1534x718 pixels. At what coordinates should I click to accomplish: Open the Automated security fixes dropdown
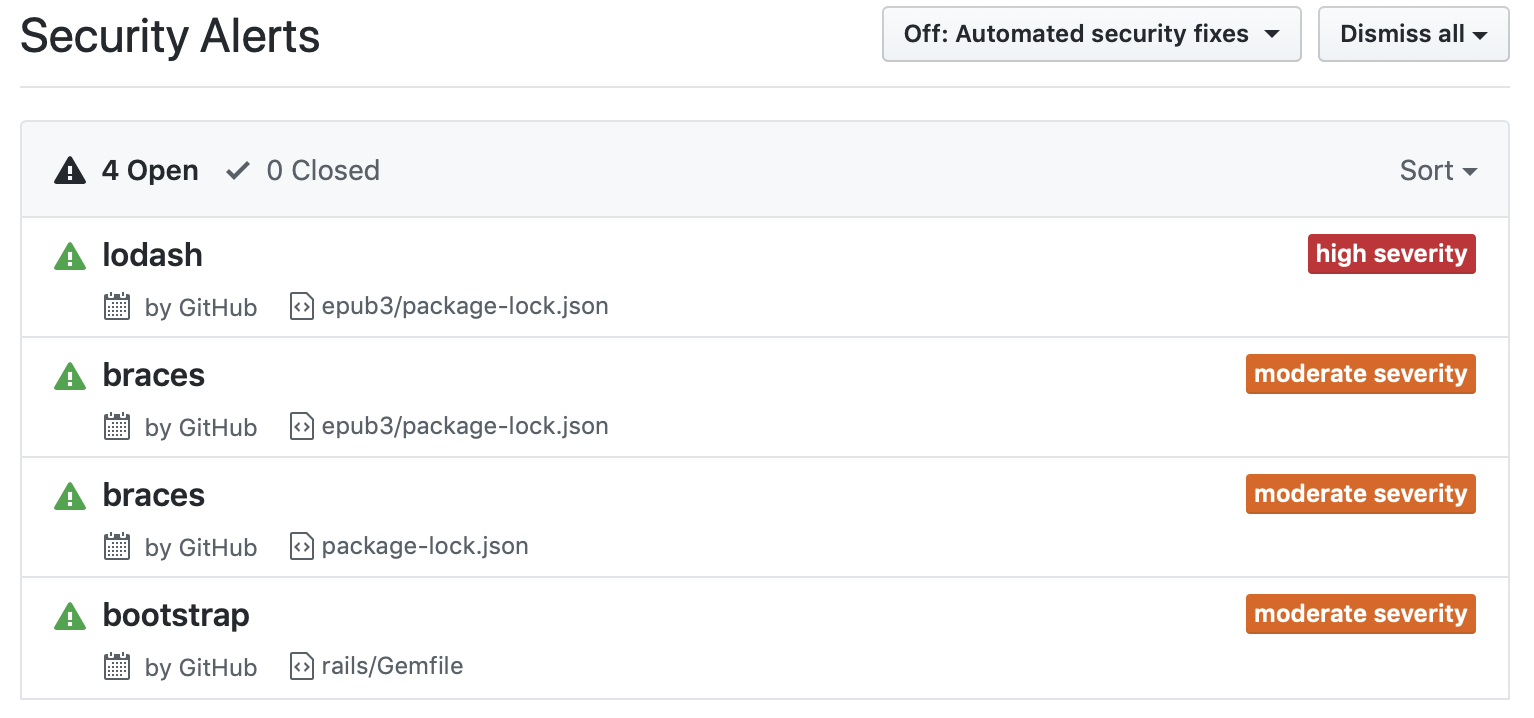1091,34
